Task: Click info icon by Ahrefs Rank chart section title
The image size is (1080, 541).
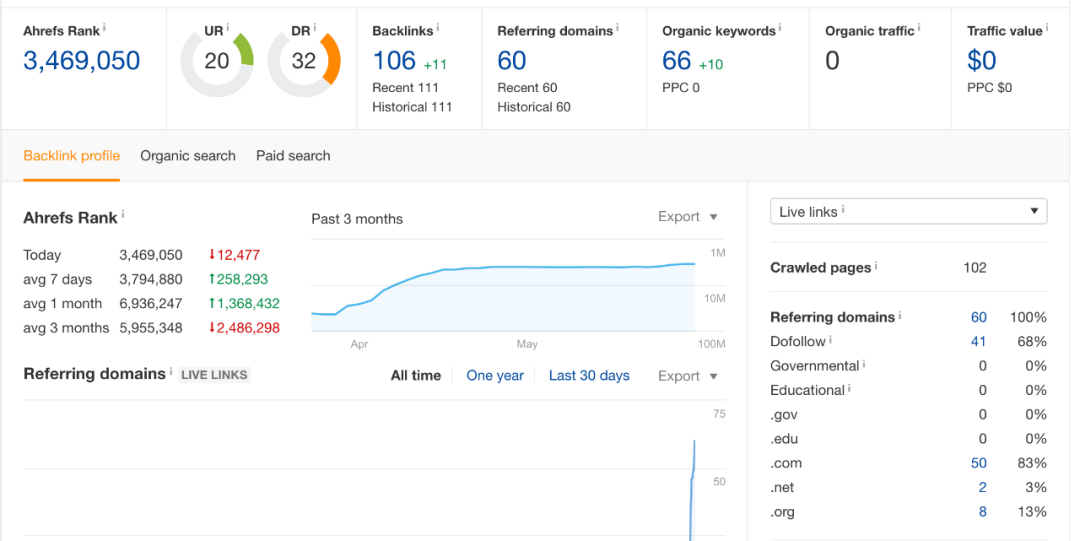Action: tap(123, 214)
